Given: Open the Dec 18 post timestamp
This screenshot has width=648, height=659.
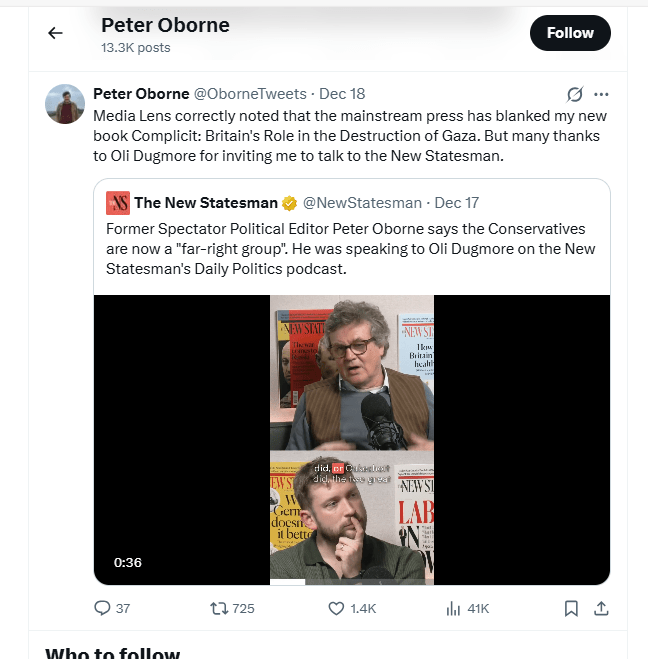Looking at the screenshot, I should click(342, 94).
